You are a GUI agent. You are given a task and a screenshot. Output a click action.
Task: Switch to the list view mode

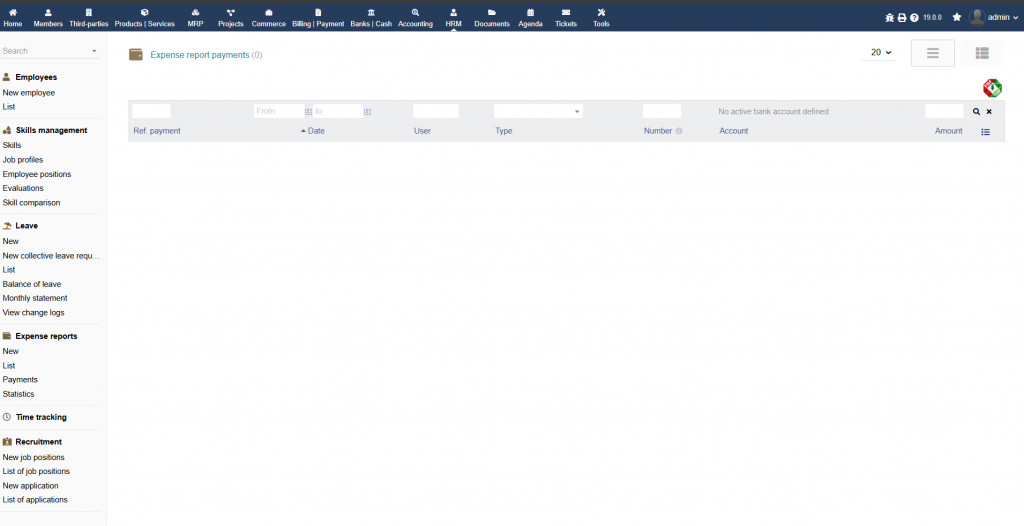coord(933,53)
